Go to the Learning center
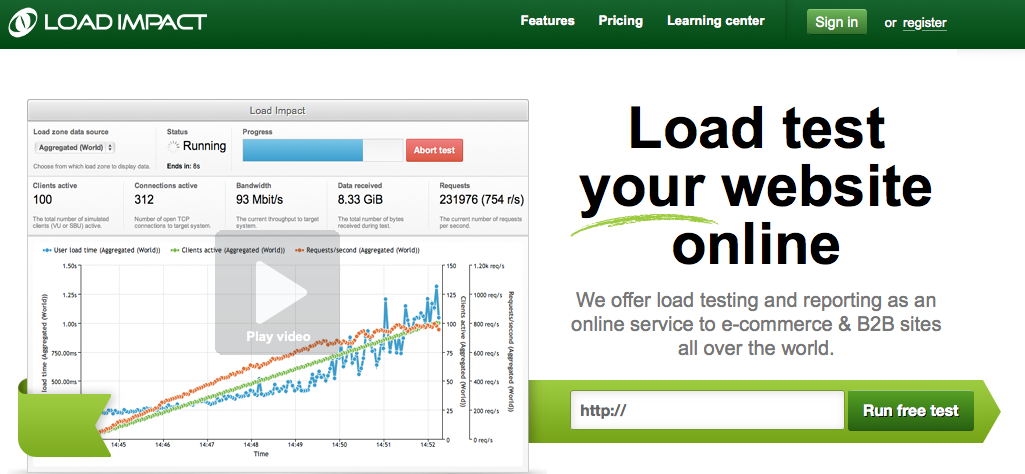The height and width of the screenshot is (474, 1025). [x=715, y=21]
